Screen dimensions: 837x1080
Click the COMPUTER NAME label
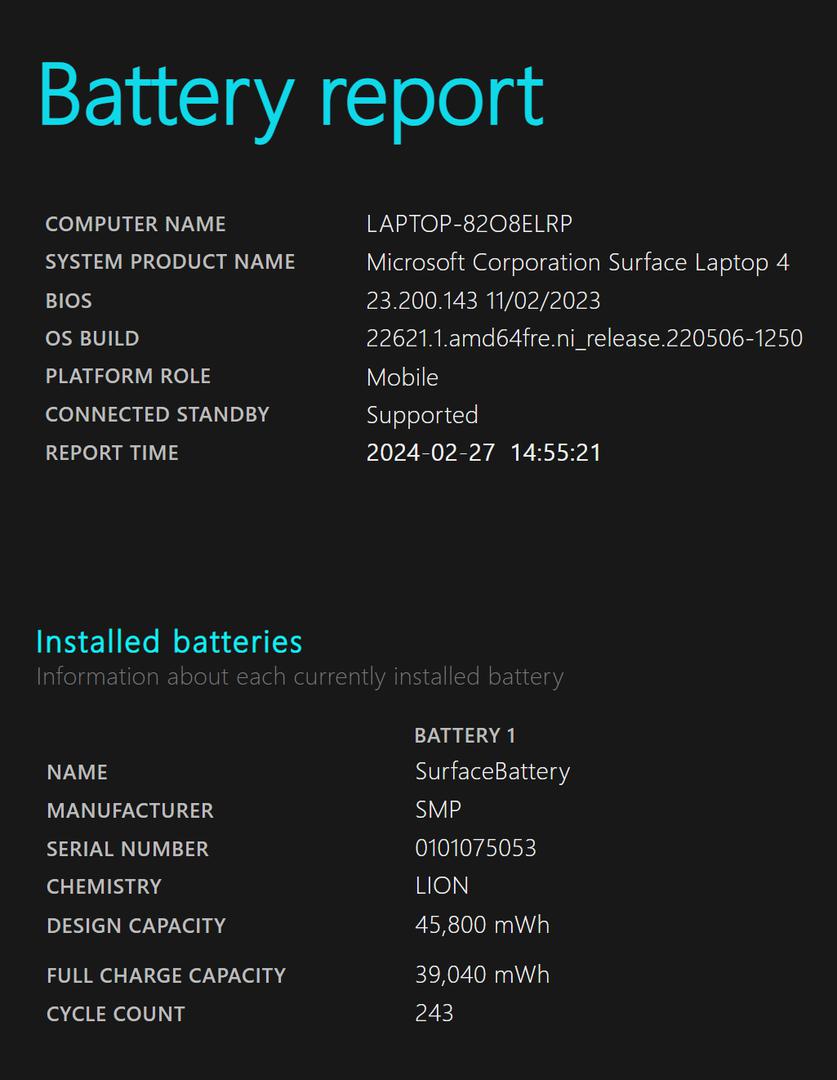[136, 224]
